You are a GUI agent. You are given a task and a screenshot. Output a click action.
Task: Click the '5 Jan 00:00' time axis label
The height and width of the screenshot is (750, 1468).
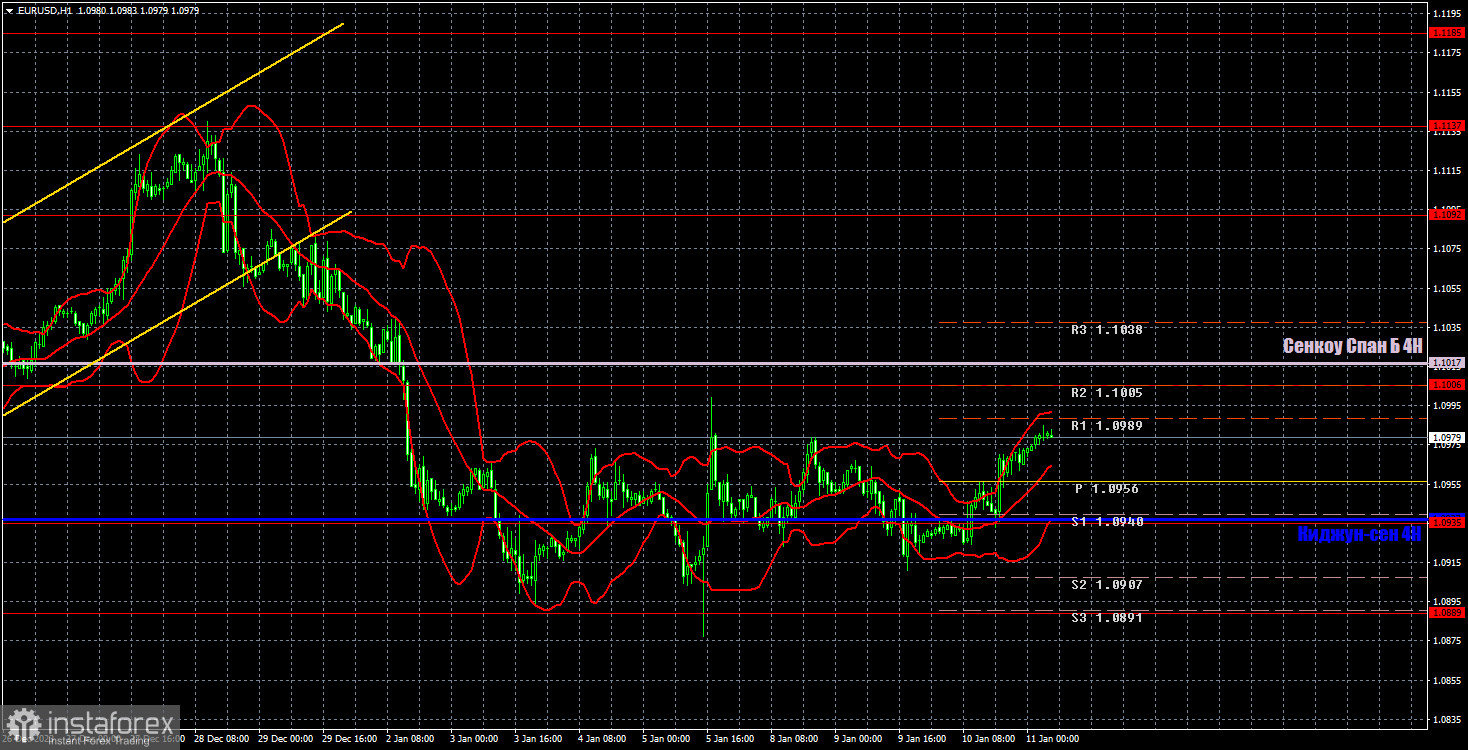tap(665, 739)
